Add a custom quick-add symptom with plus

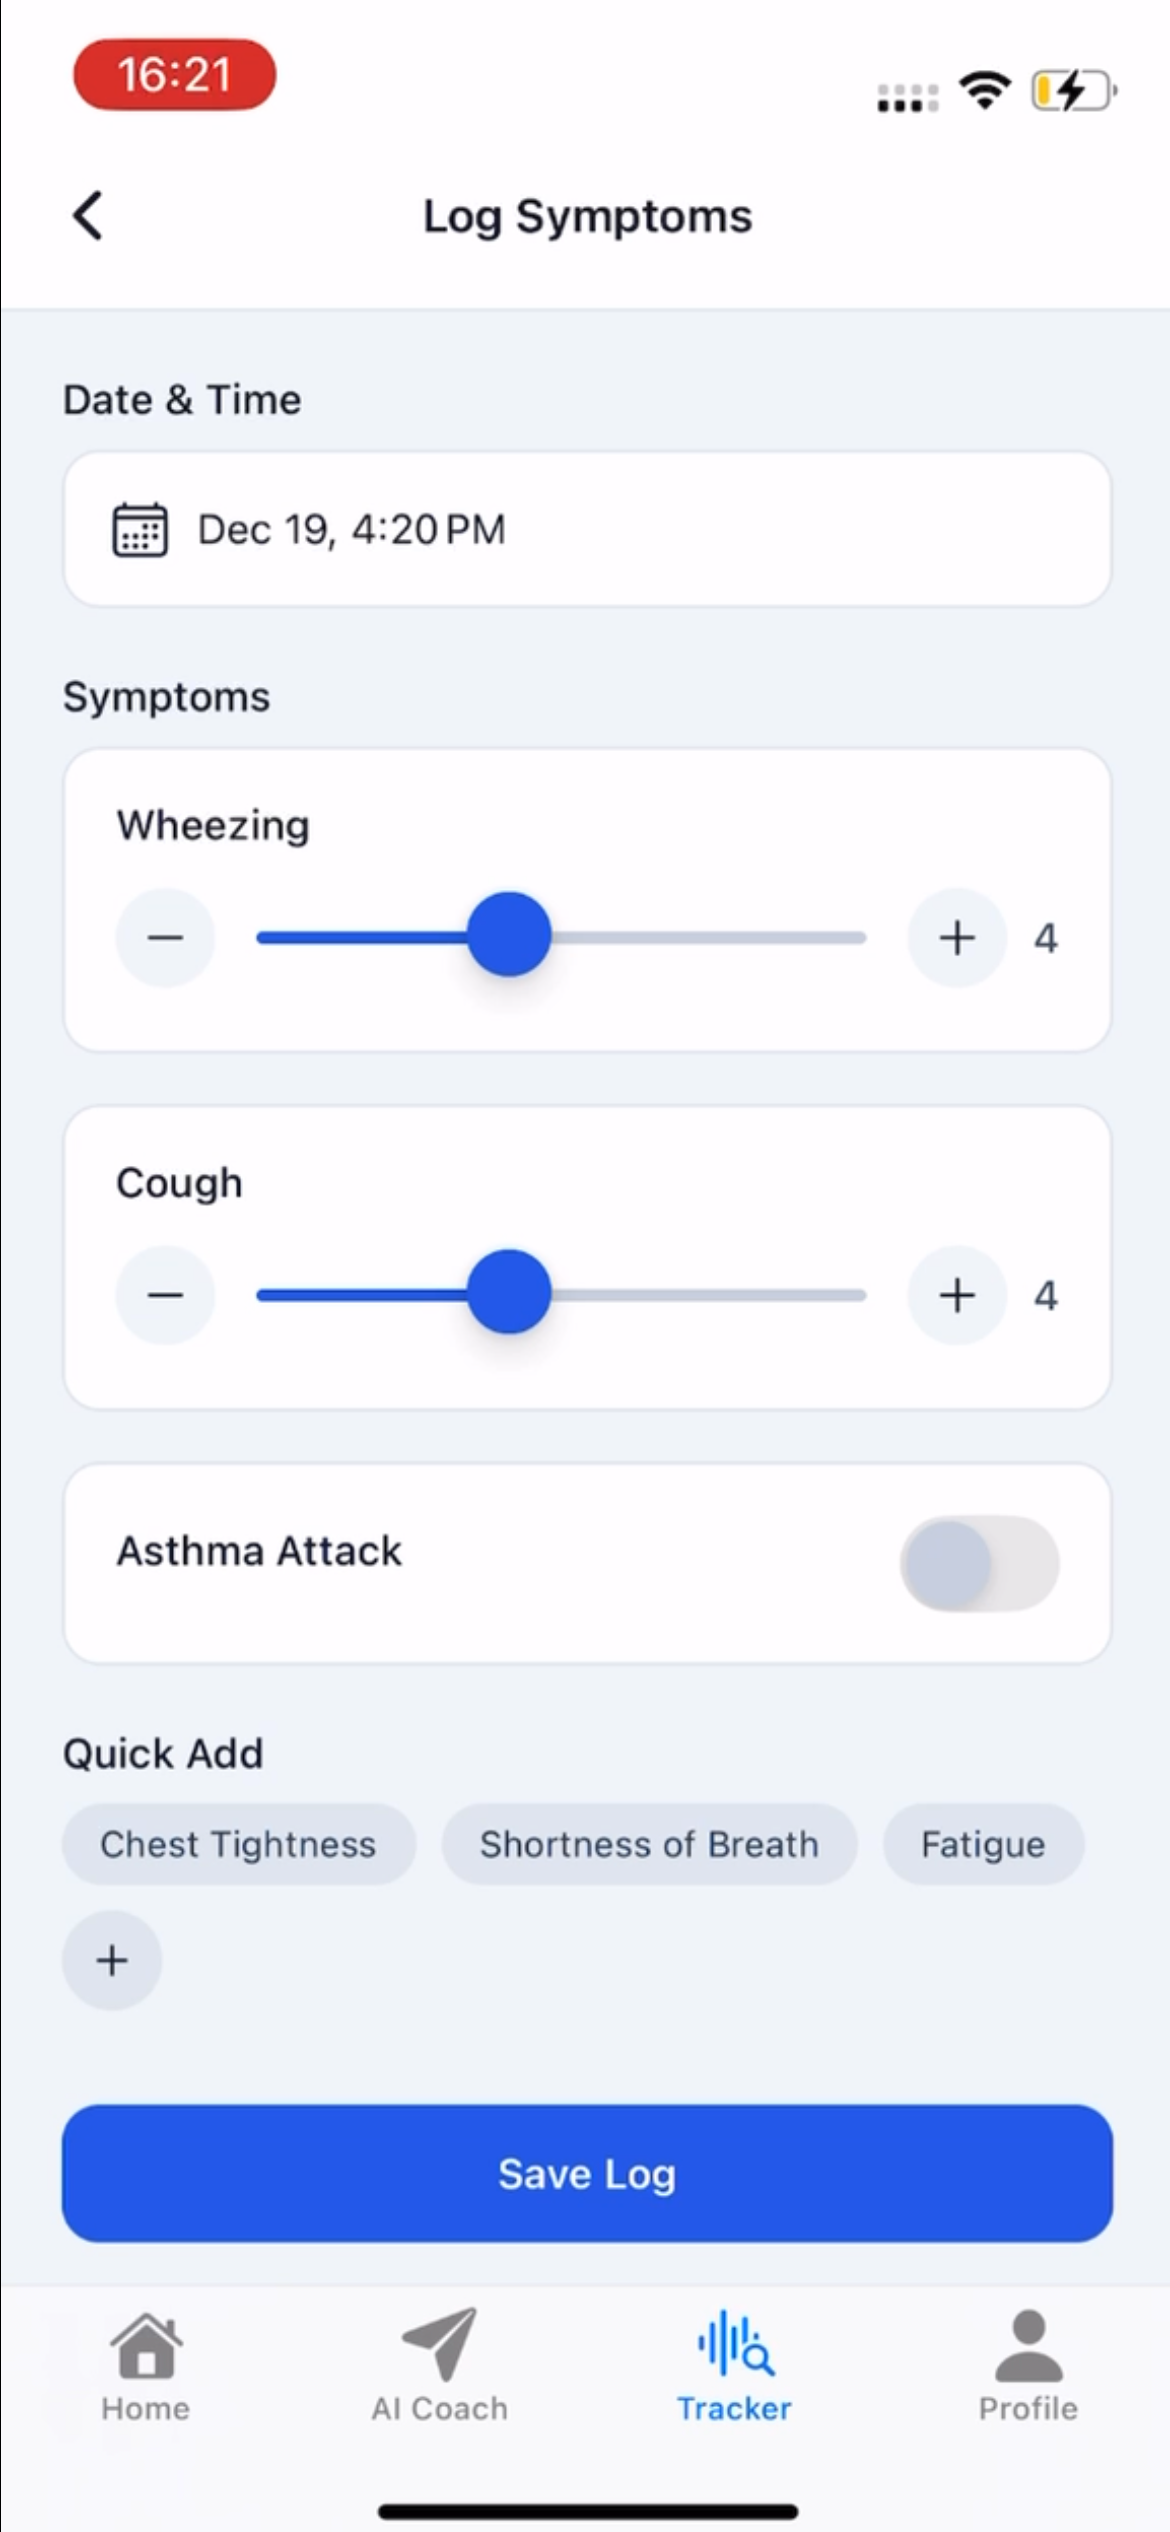pyautogui.click(x=112, y=1960)
